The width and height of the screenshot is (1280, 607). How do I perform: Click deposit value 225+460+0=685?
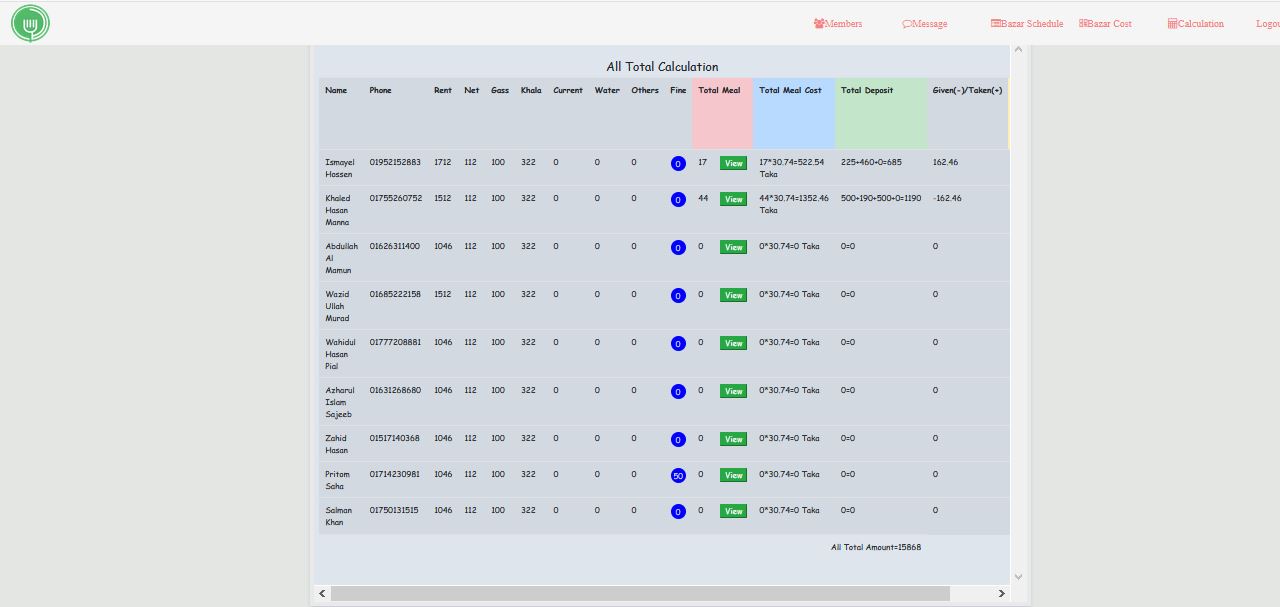[x=871, y=162]
